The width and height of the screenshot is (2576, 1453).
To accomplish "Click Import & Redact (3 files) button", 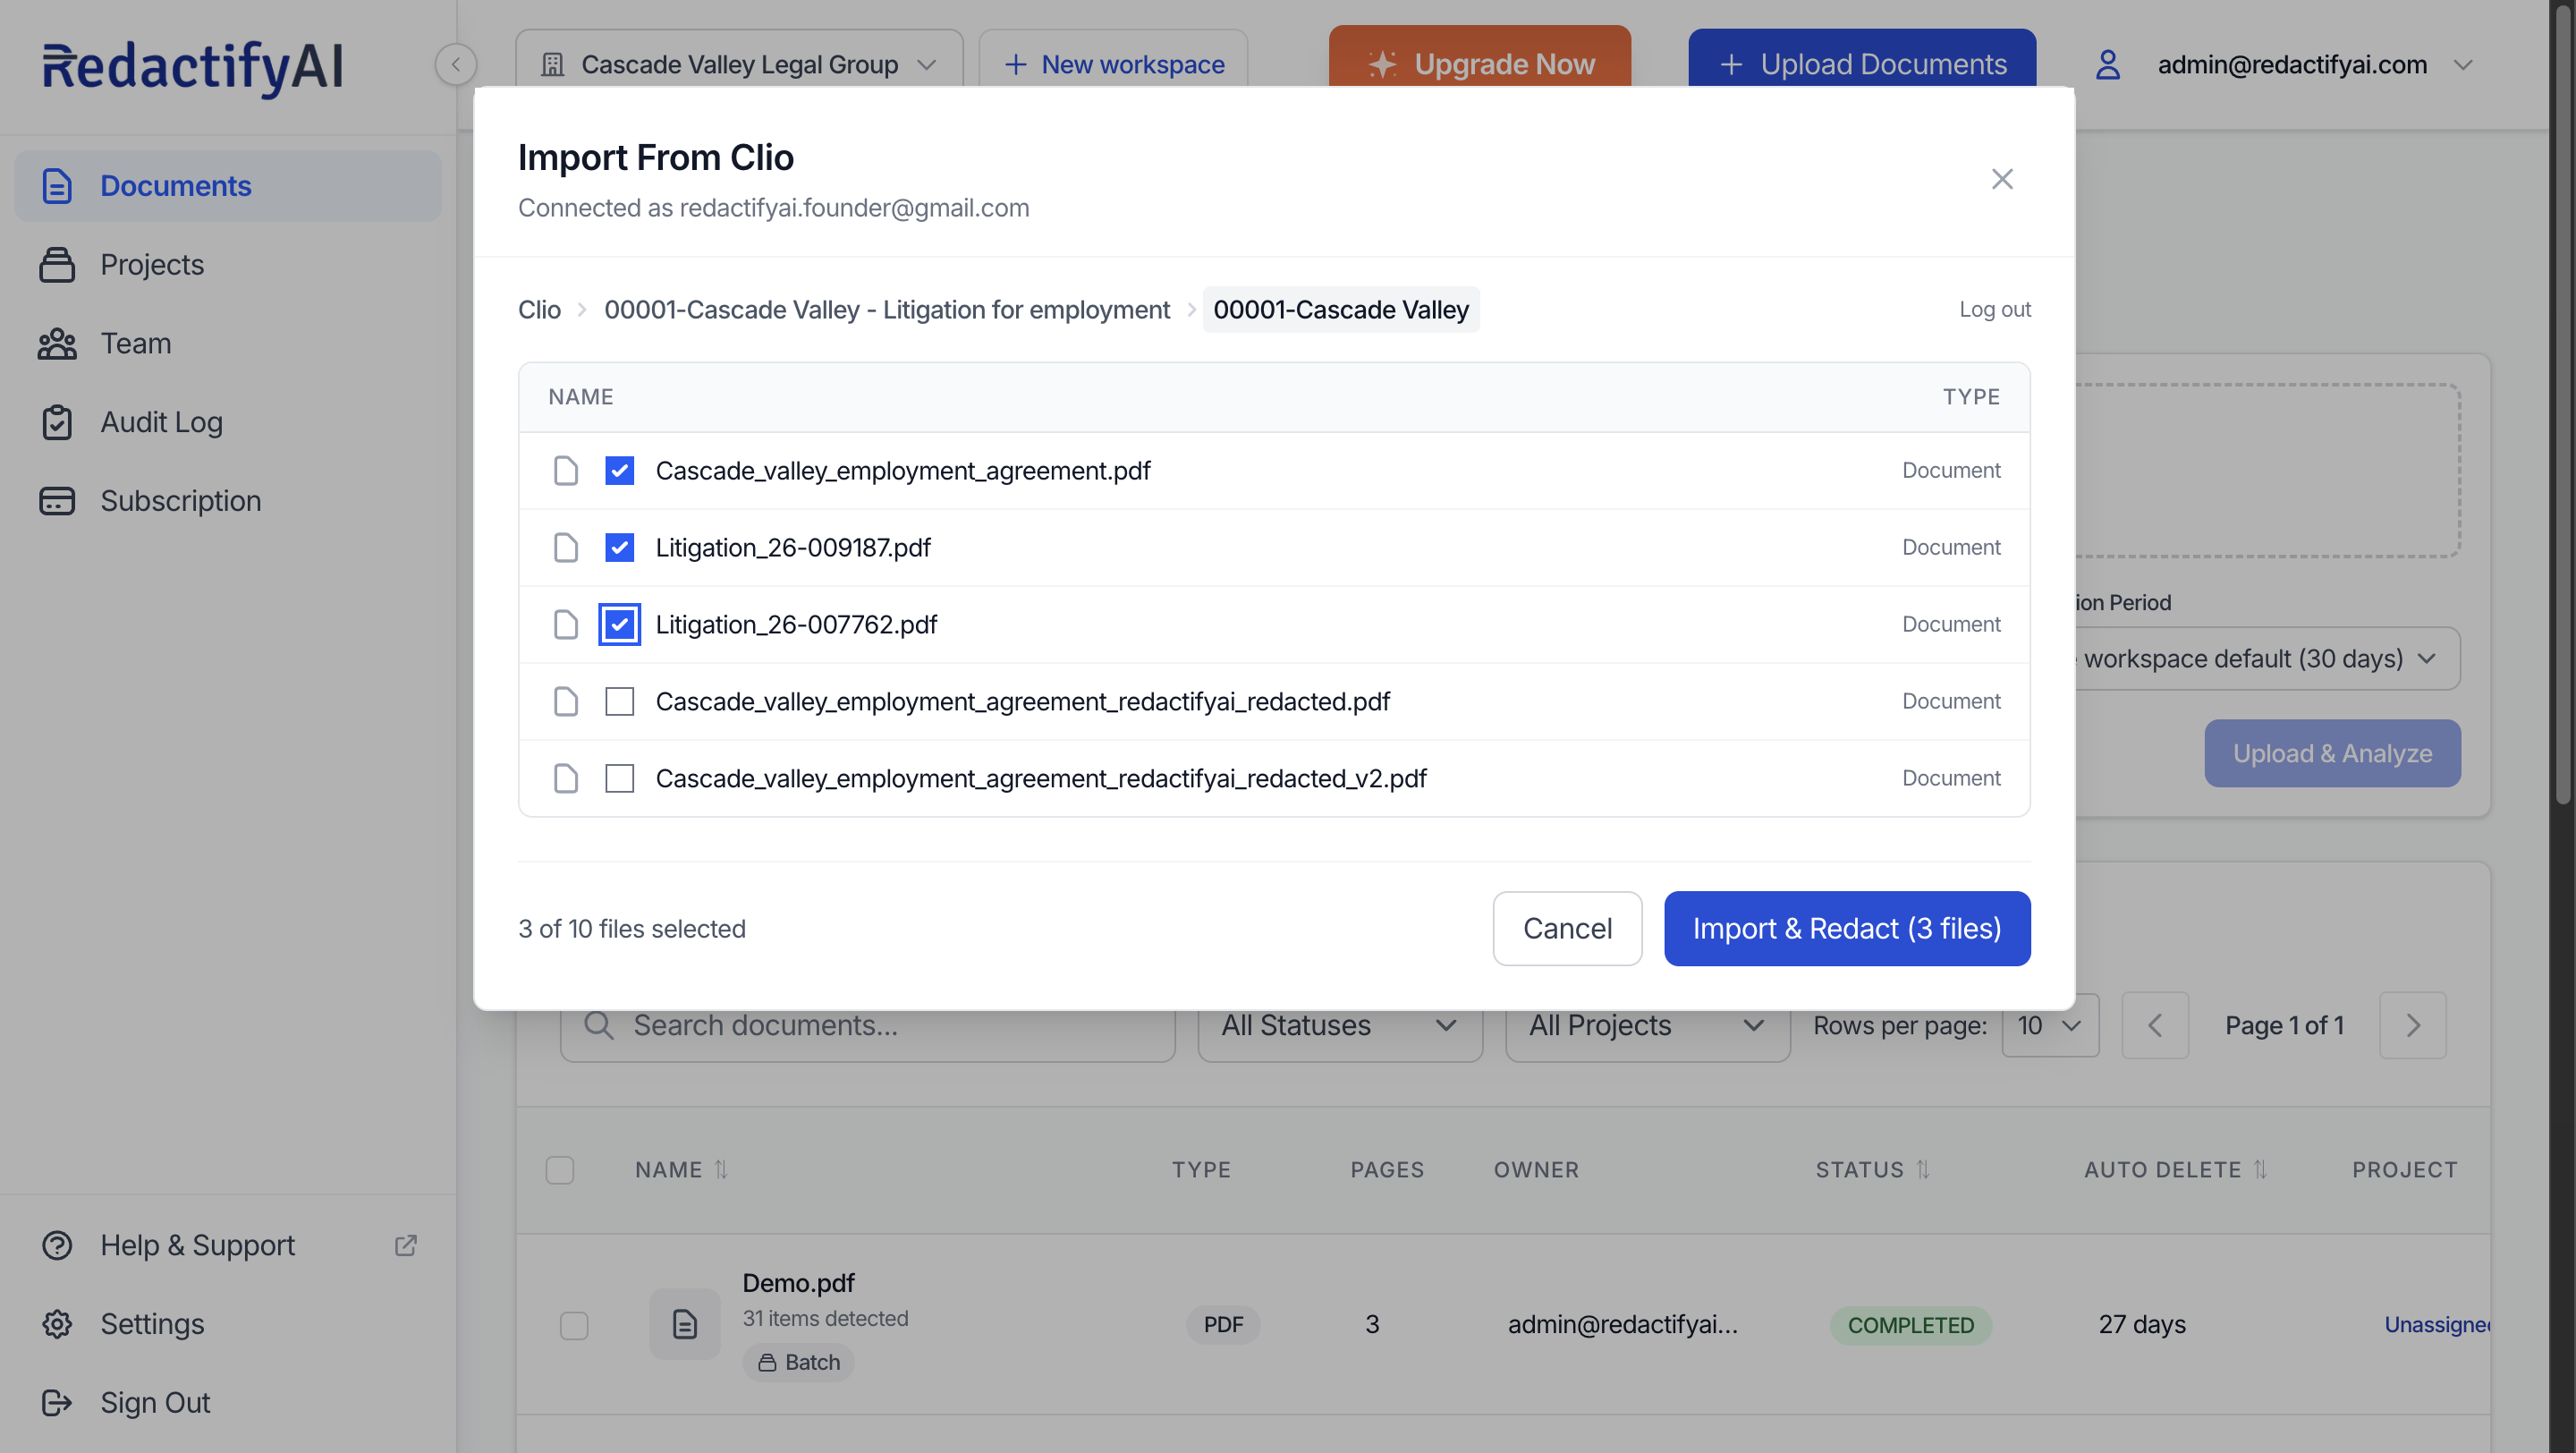I will [1846, 928].
